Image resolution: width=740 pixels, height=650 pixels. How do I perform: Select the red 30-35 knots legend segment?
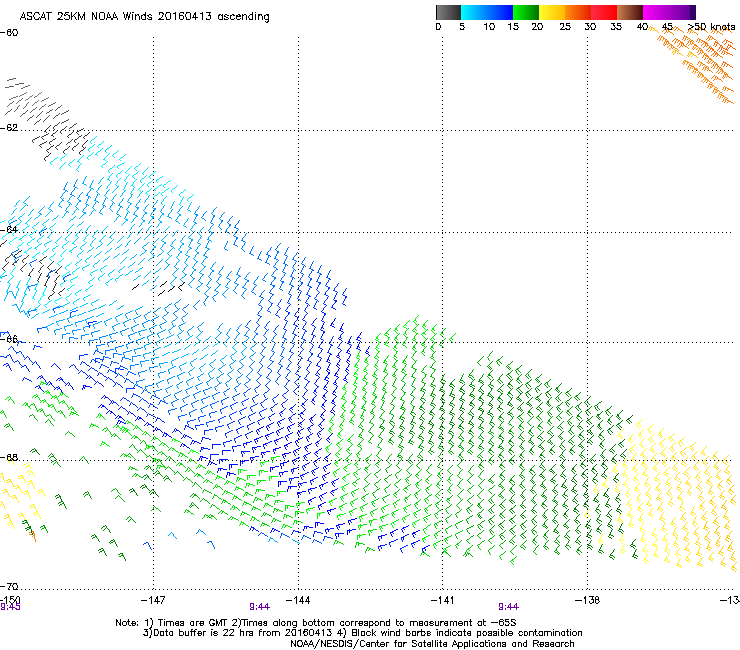(604, 12)
